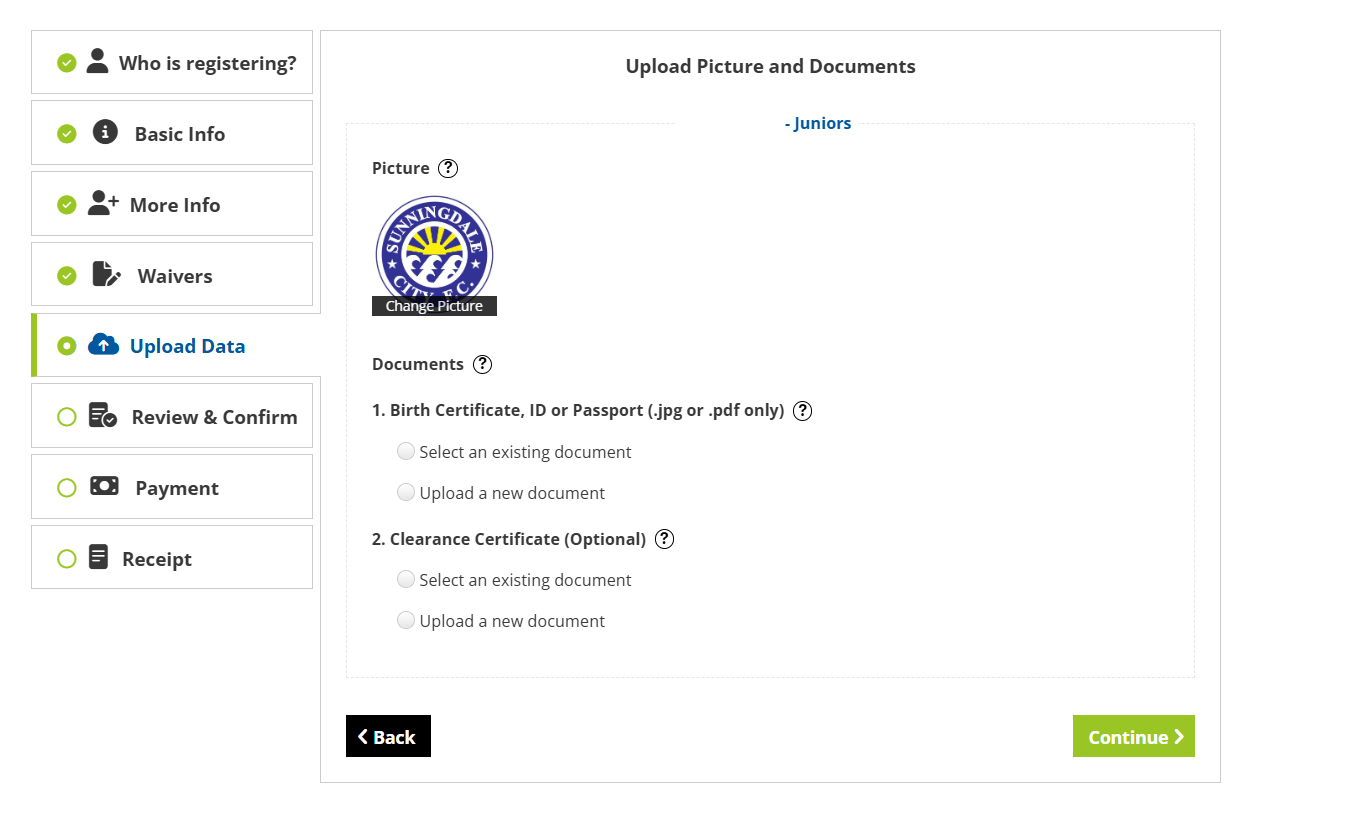
Task: Open the Review & Confirm step
Action: (x=214, y=417)
